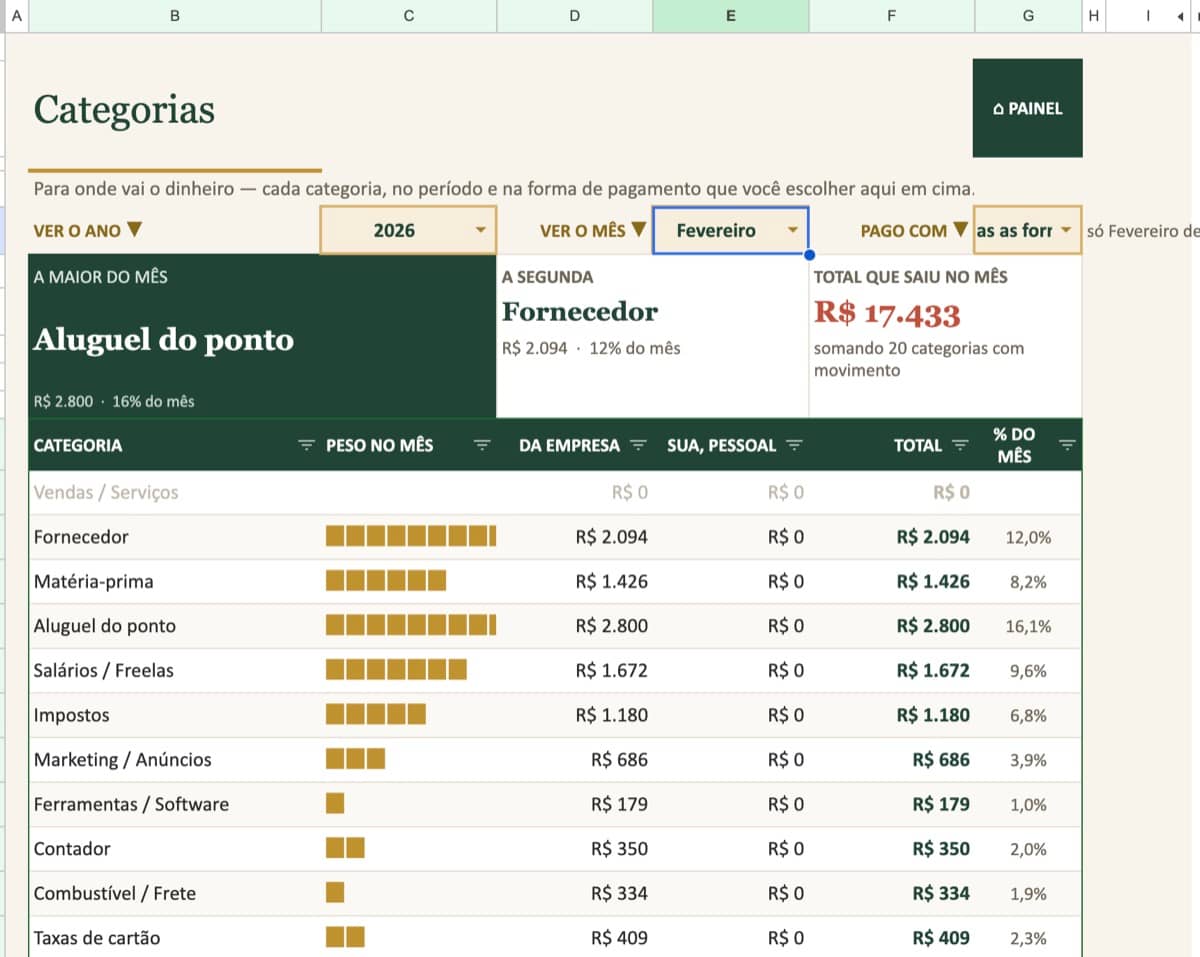Select column E header
The height and width of the screenshot is (957, 1200).
coord(730,15)
